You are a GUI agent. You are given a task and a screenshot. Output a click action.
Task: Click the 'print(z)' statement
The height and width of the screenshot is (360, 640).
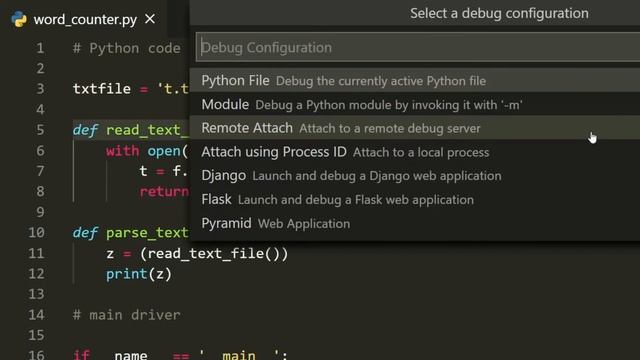(x=139, y=273)
